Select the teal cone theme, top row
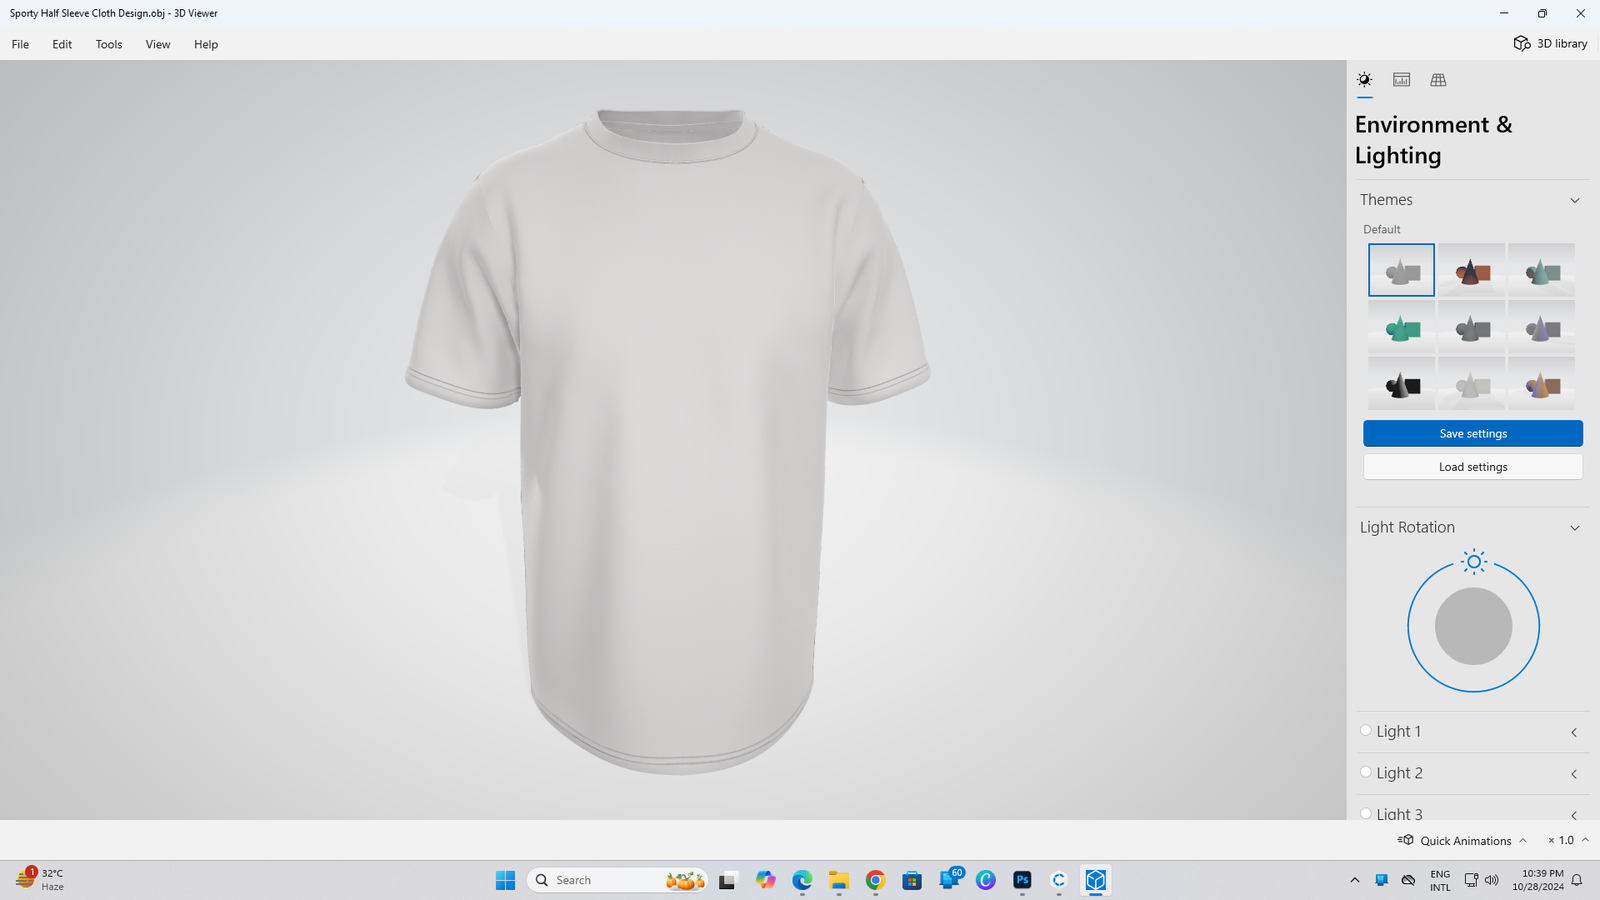 (1541, 270)
